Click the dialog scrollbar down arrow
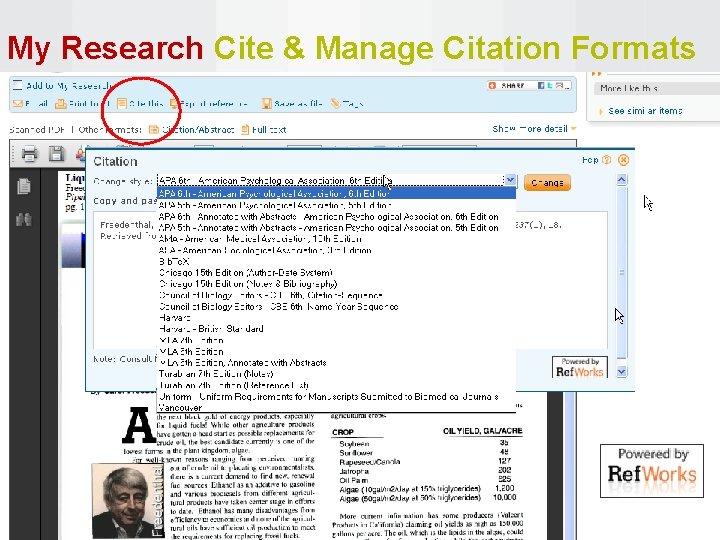This screenshot has width=720, height=540. click(622, 371)
